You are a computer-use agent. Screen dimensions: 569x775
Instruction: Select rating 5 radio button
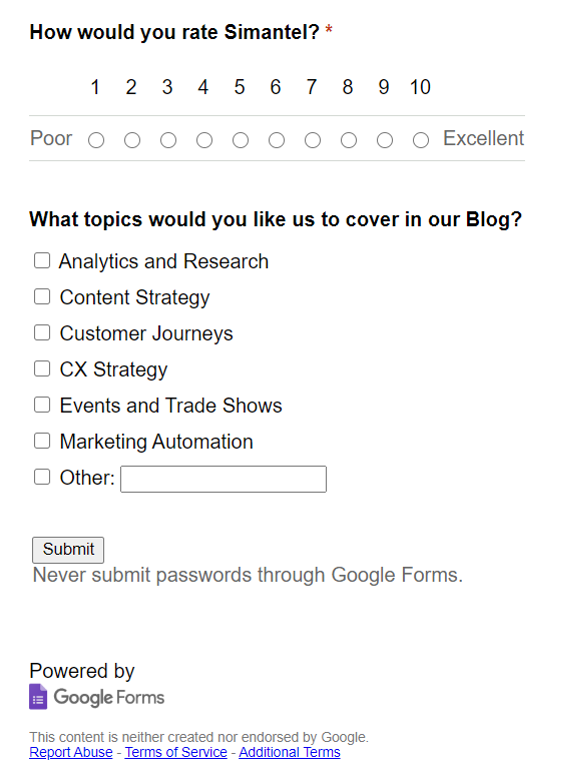240,140
